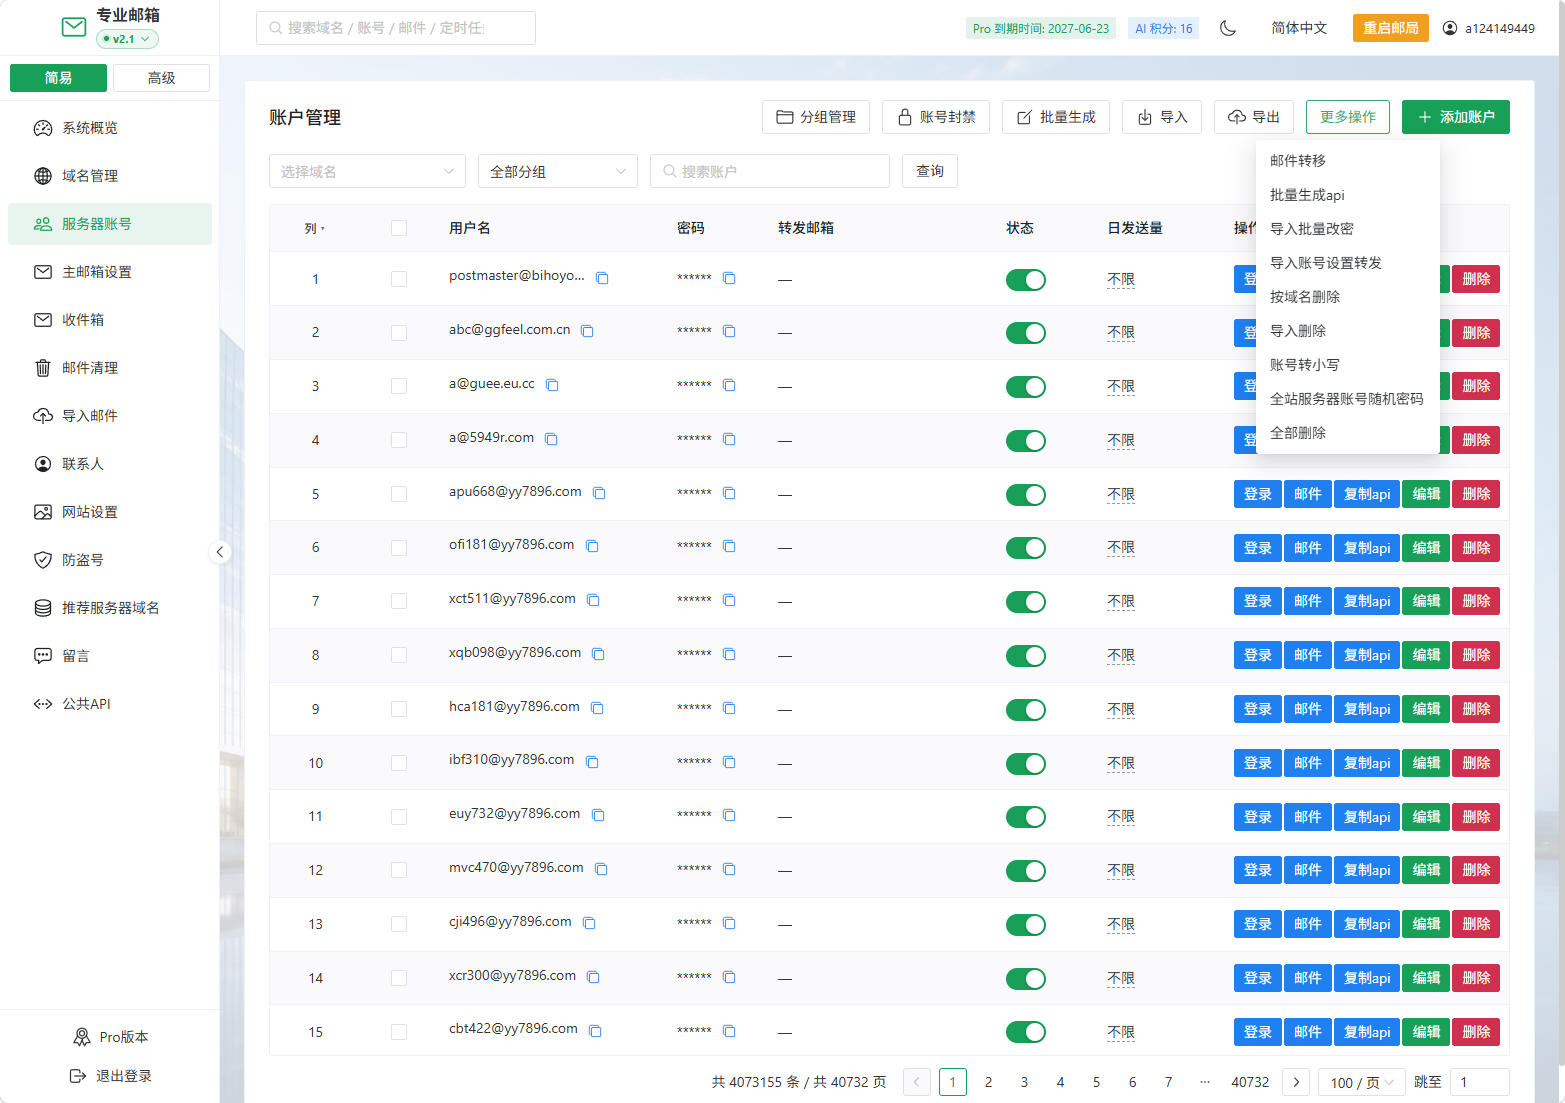The image size is (1565, 1103).
Task: Open the all groups (全部分组) dropdown
Action: coord(558,171)
